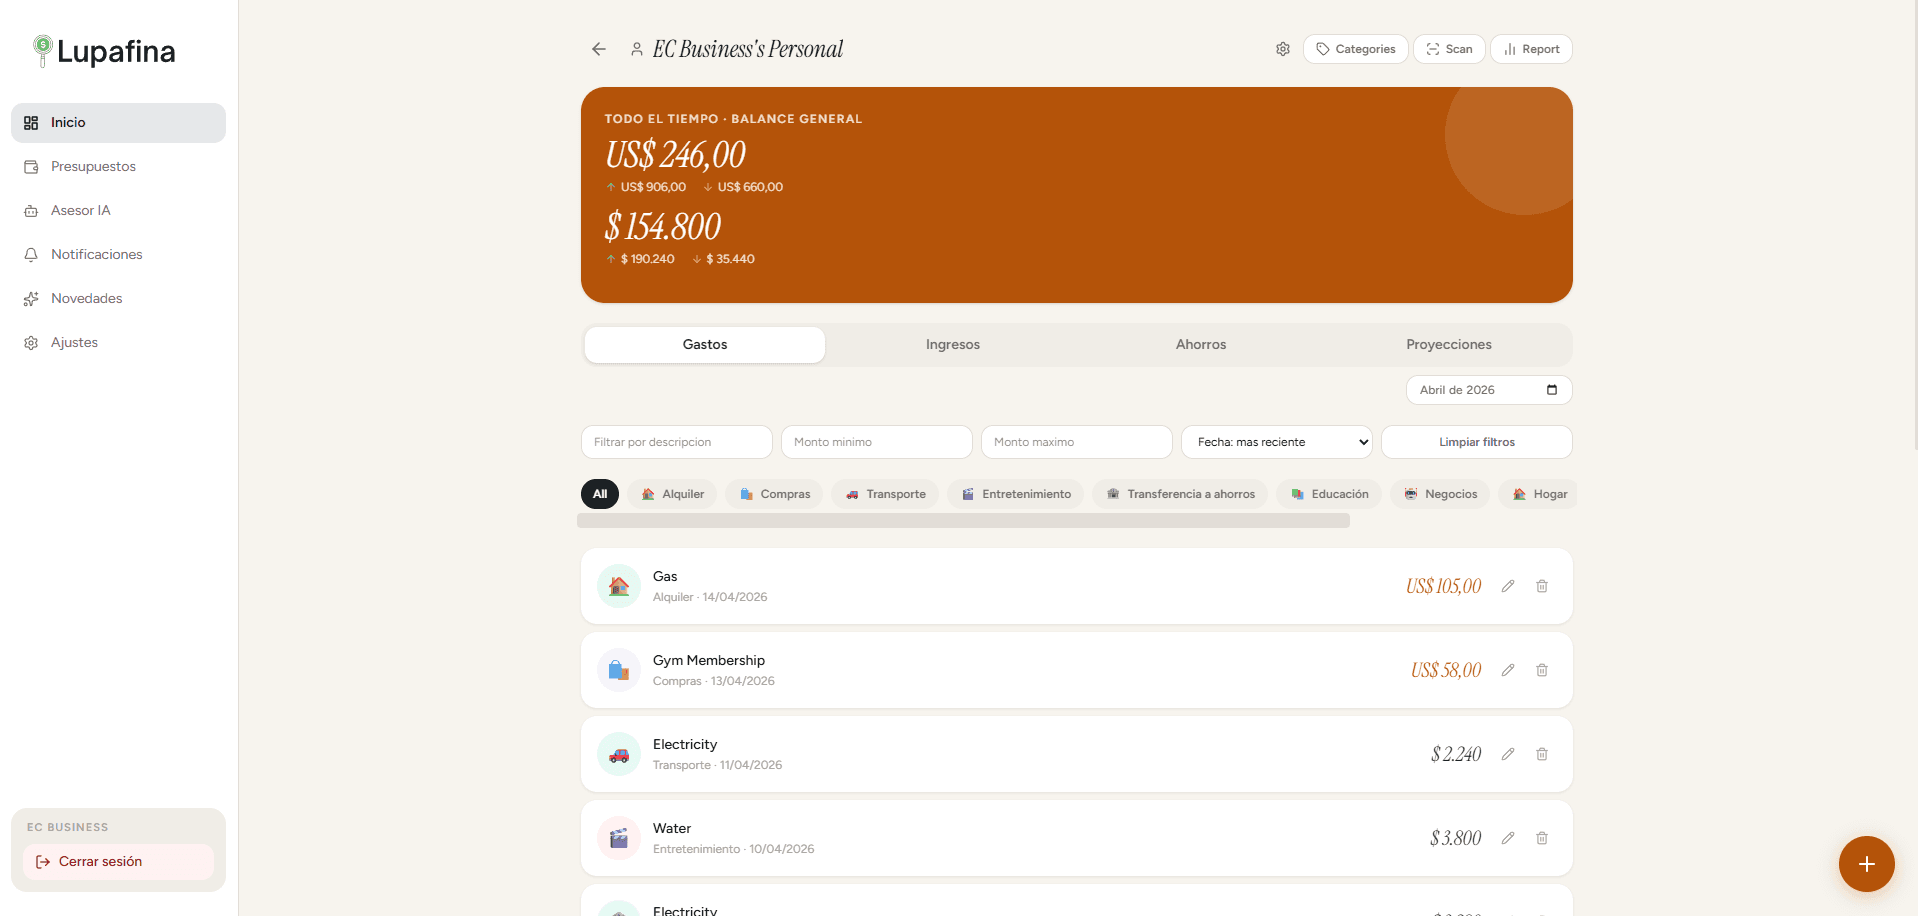Filter by Transferencia a ahorros category
1918x916 pixels.
[x=1180, y=494]
